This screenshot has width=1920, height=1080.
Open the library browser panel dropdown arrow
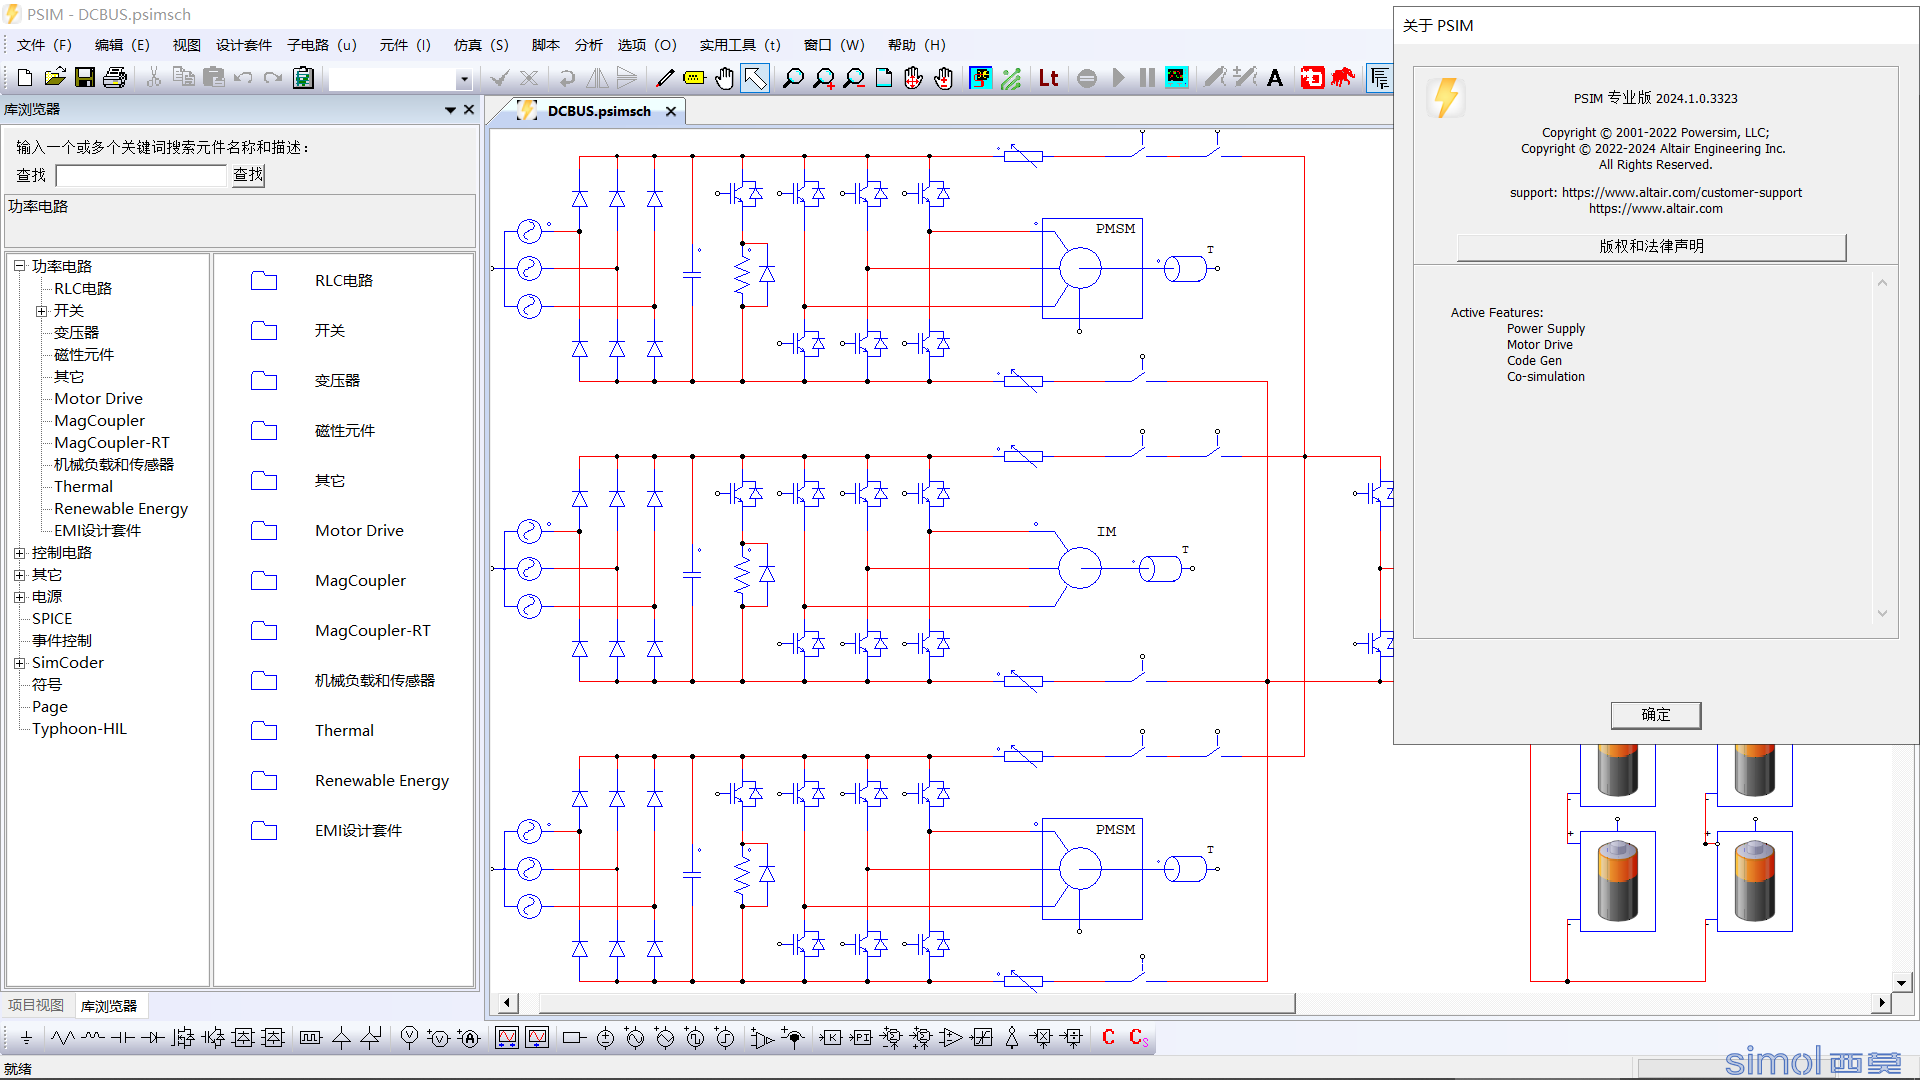click(x=450, y=110)
